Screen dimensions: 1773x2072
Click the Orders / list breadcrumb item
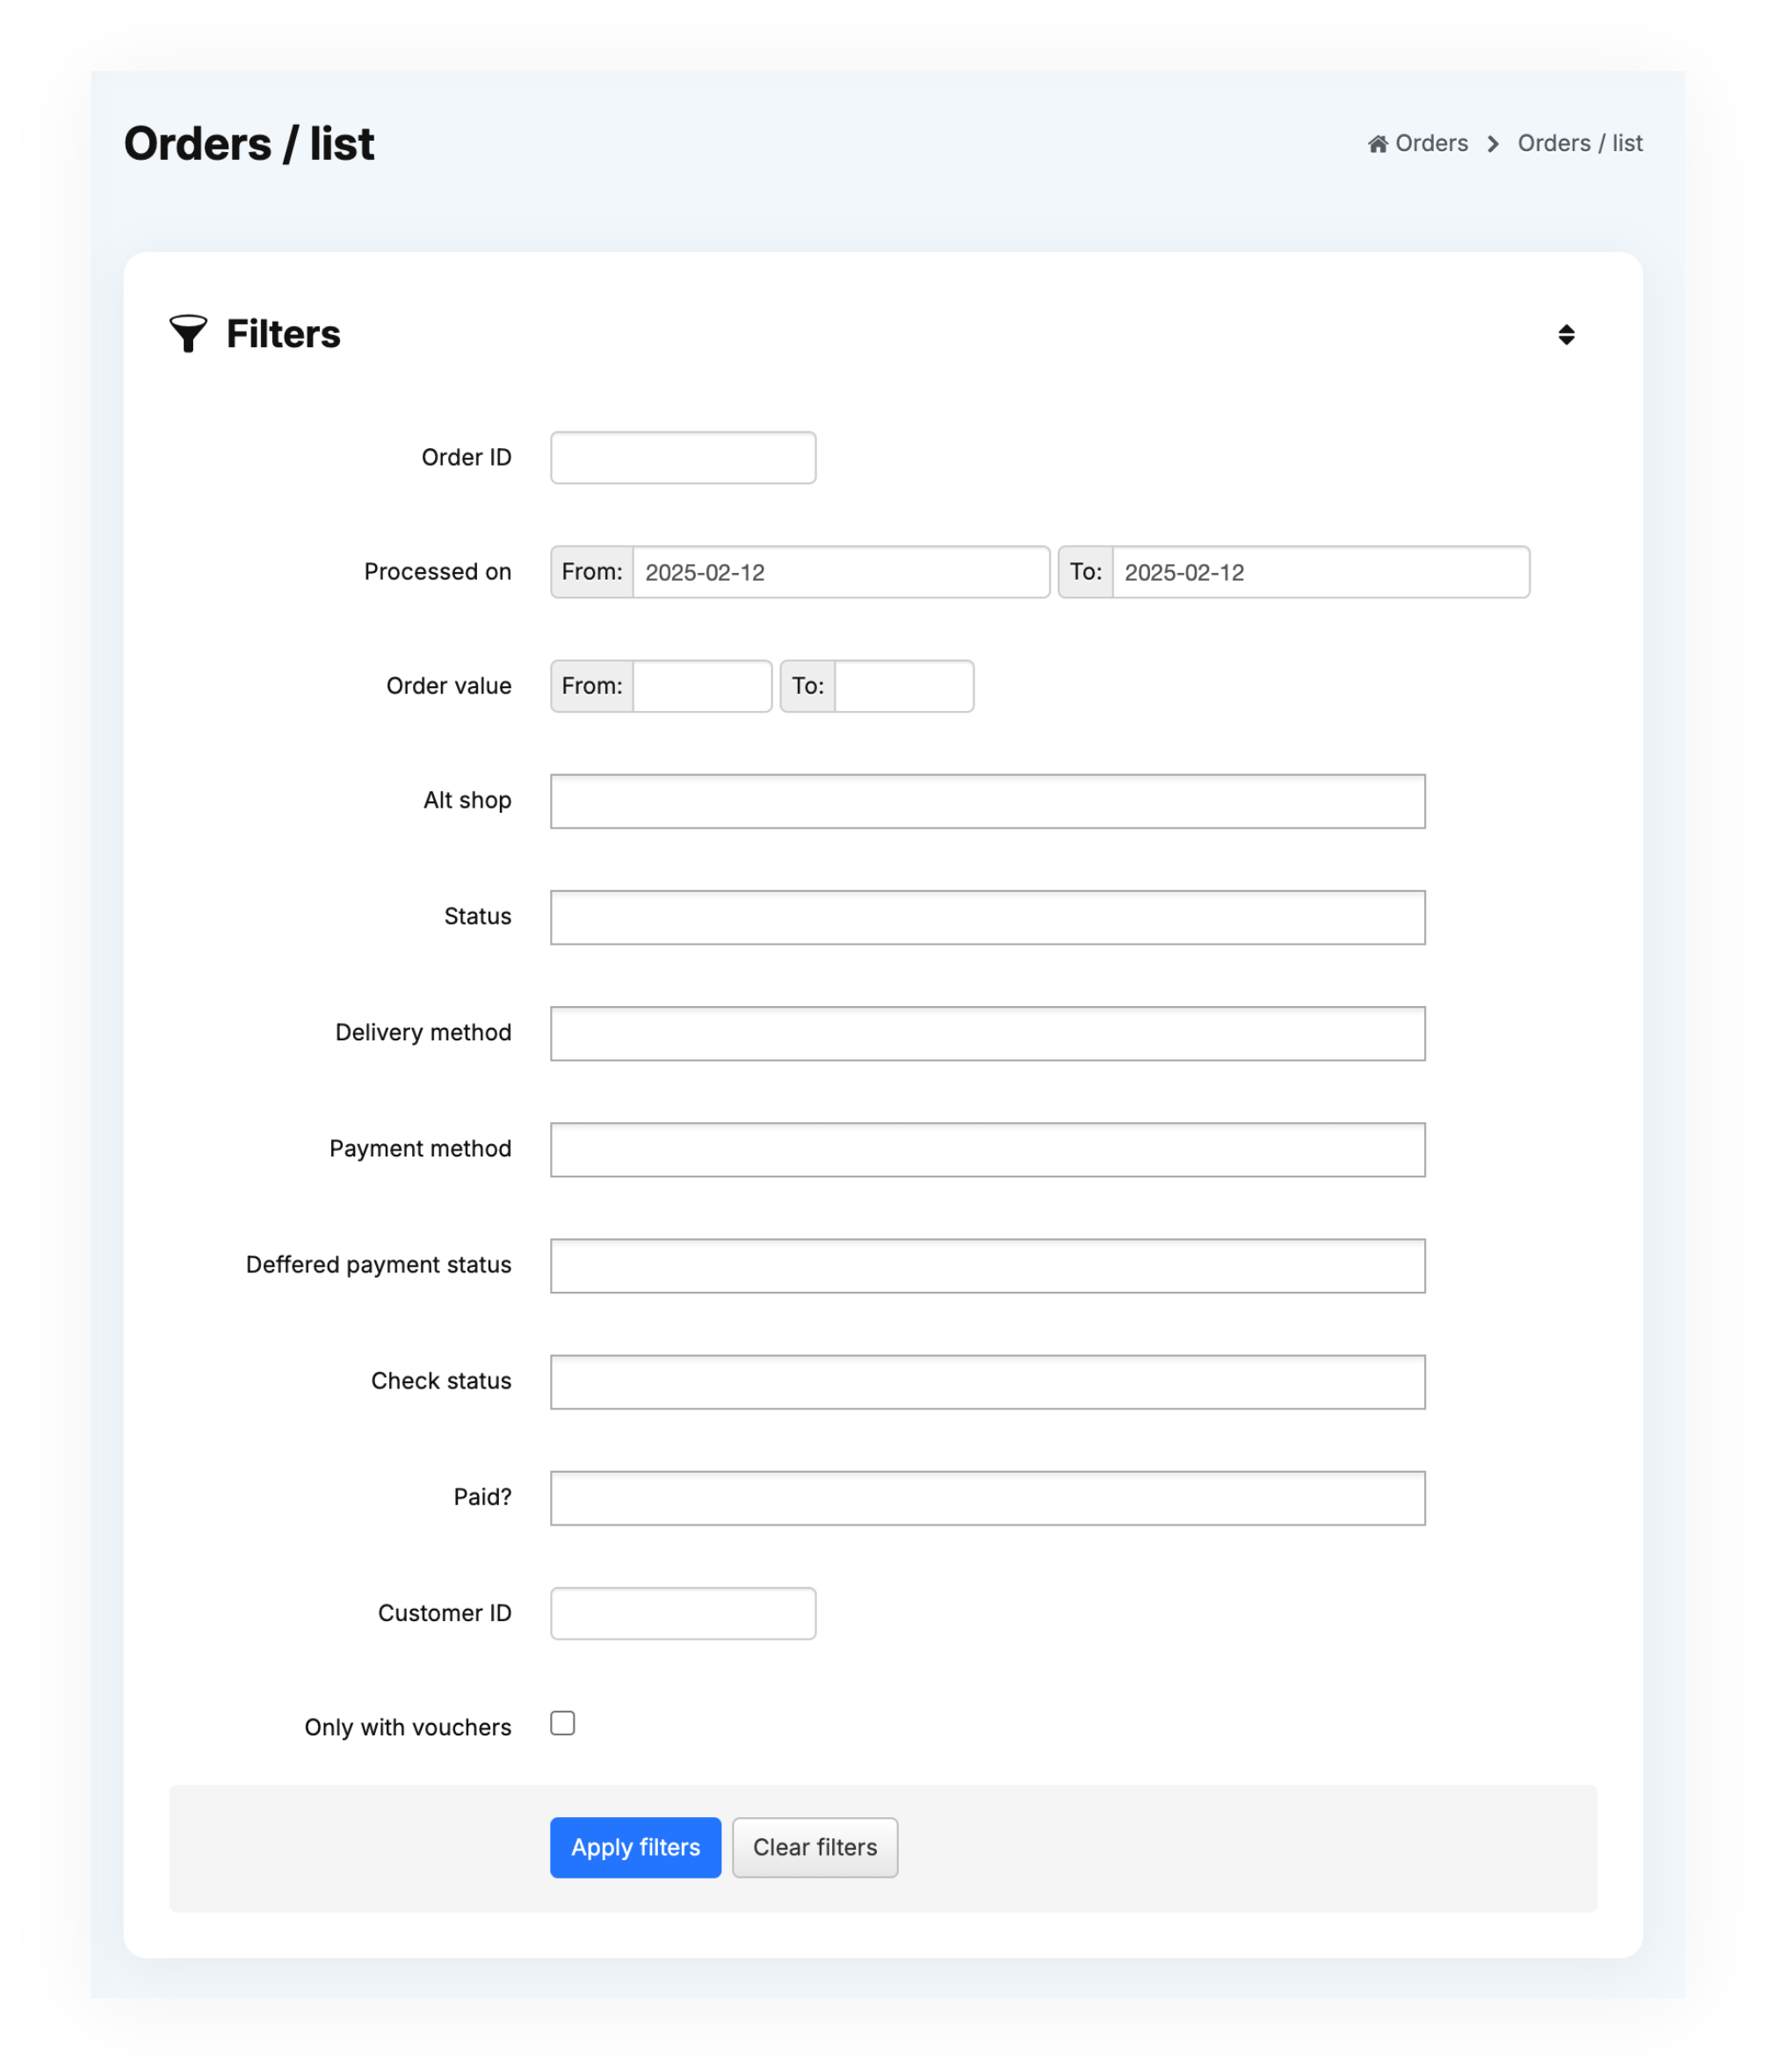[1579, 144]
